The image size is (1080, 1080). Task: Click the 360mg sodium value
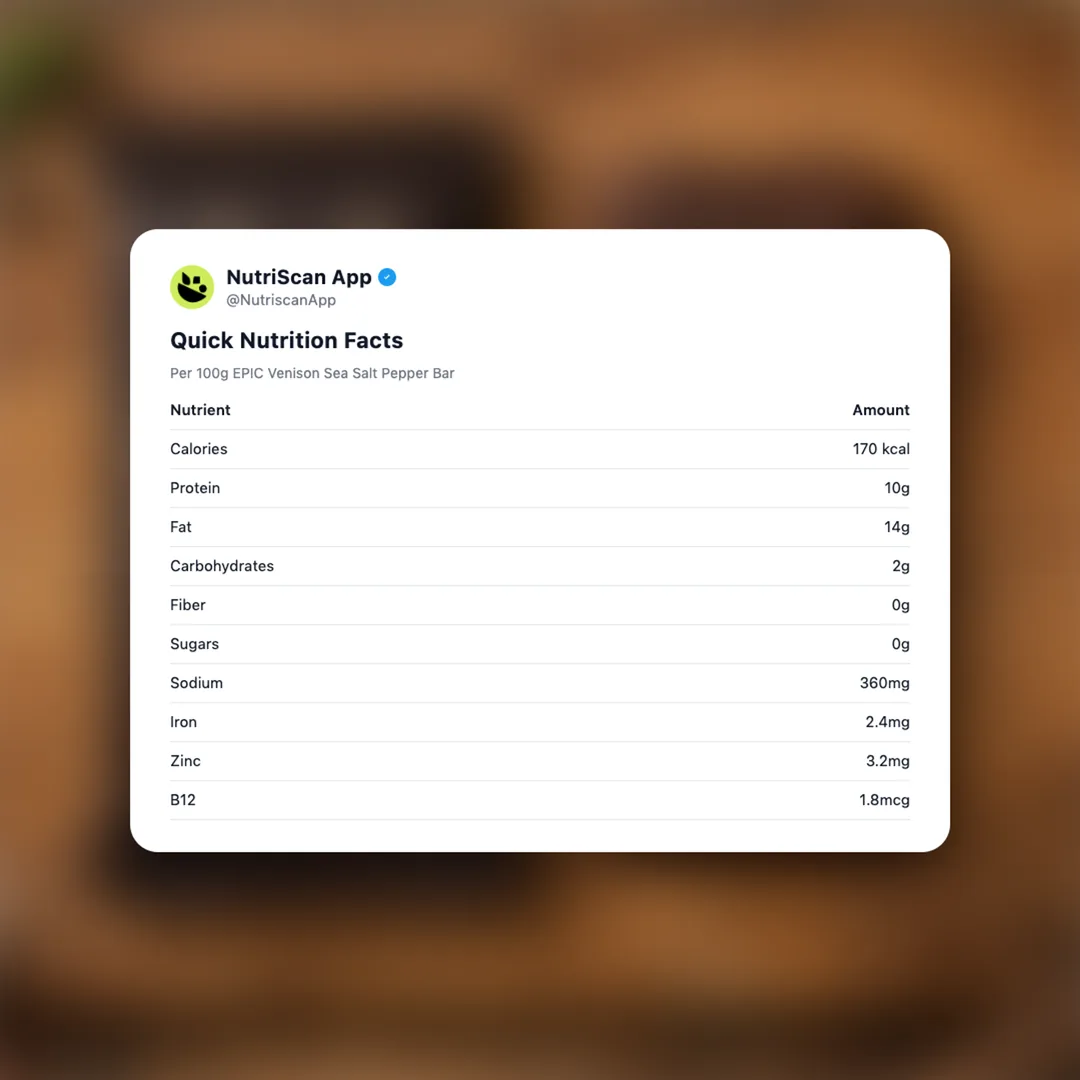pos(884,683)
